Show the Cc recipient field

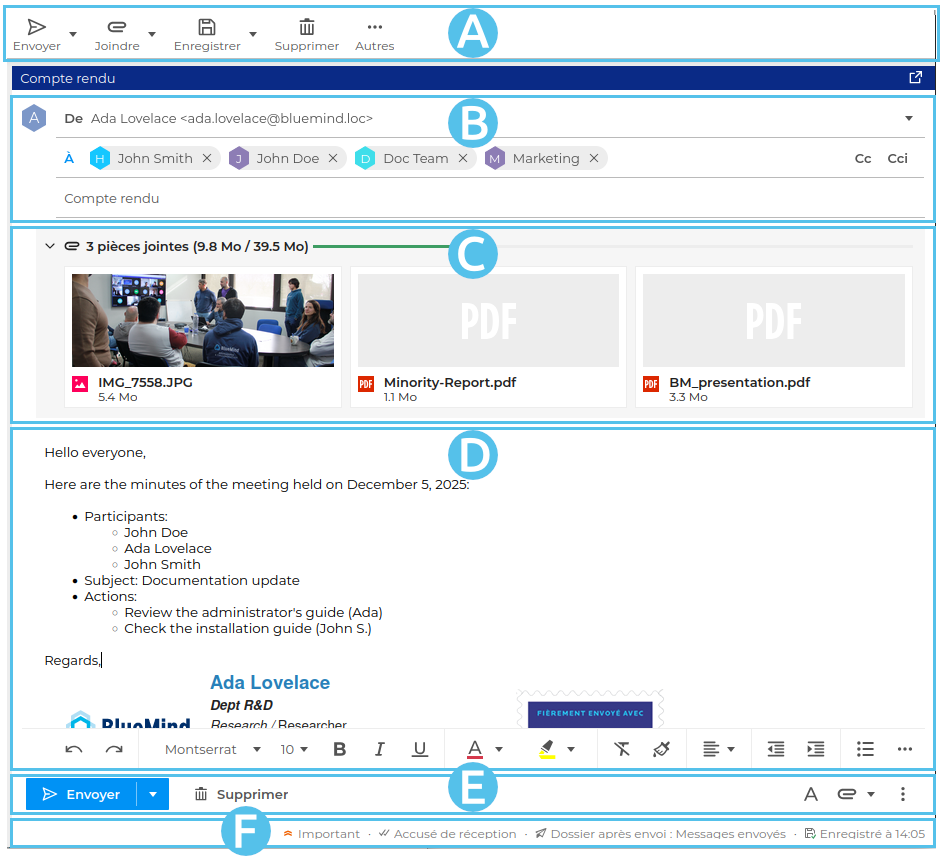coord(863,159)
